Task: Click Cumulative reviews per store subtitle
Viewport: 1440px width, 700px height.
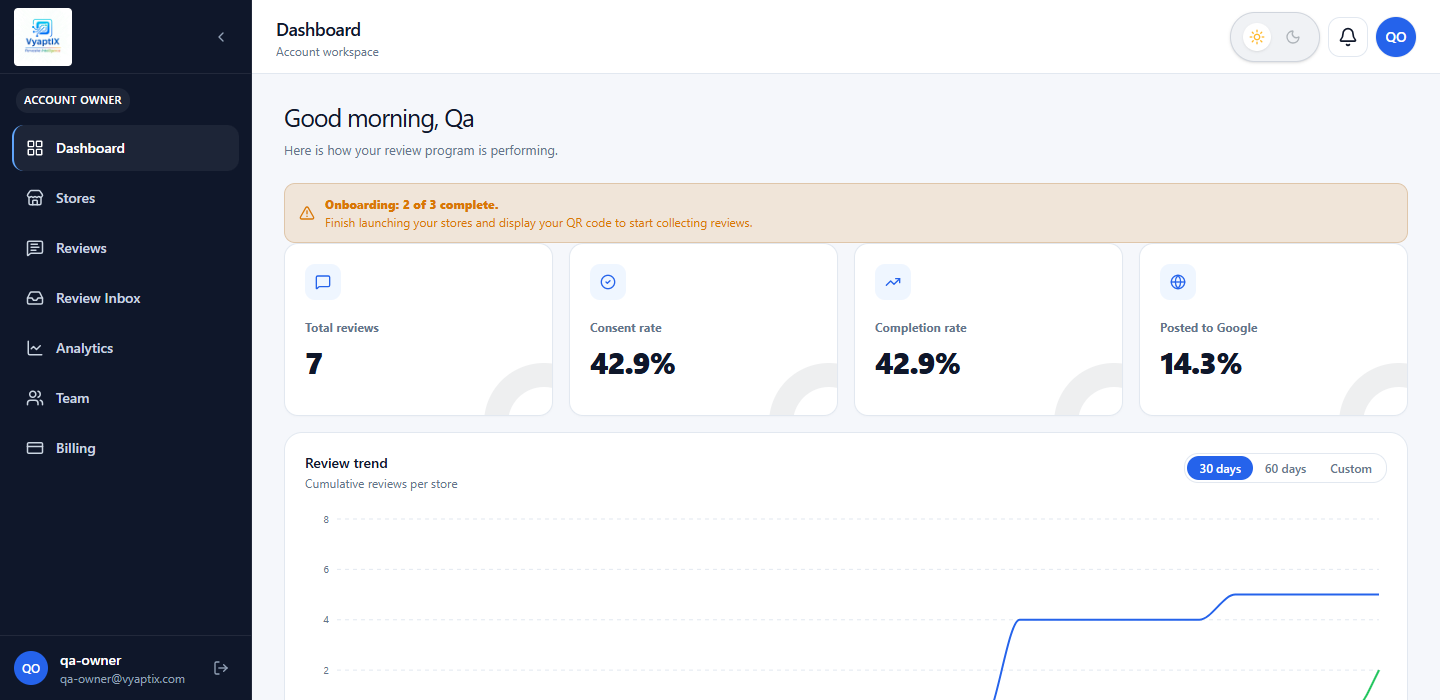Action: tap(381, 484)
